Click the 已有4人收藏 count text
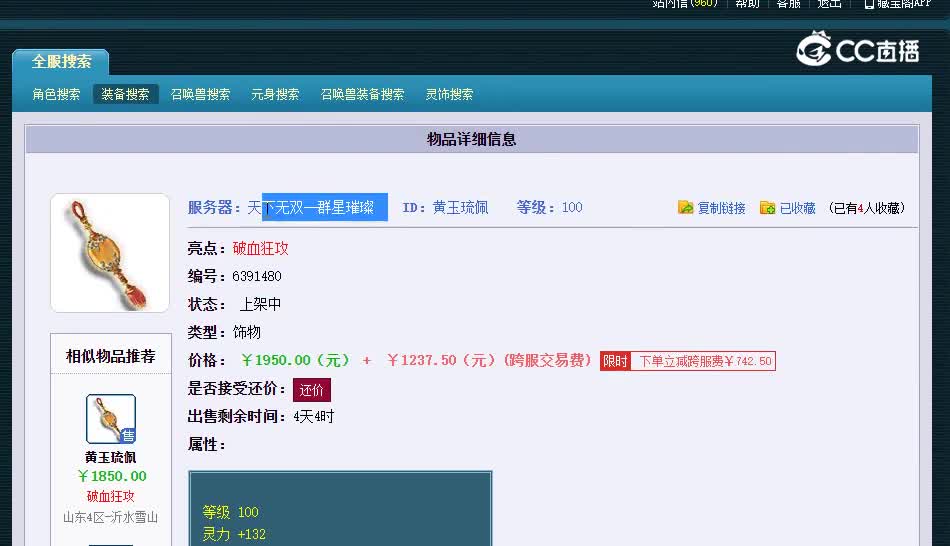950x546 pixels. click(x=866, y=208)
